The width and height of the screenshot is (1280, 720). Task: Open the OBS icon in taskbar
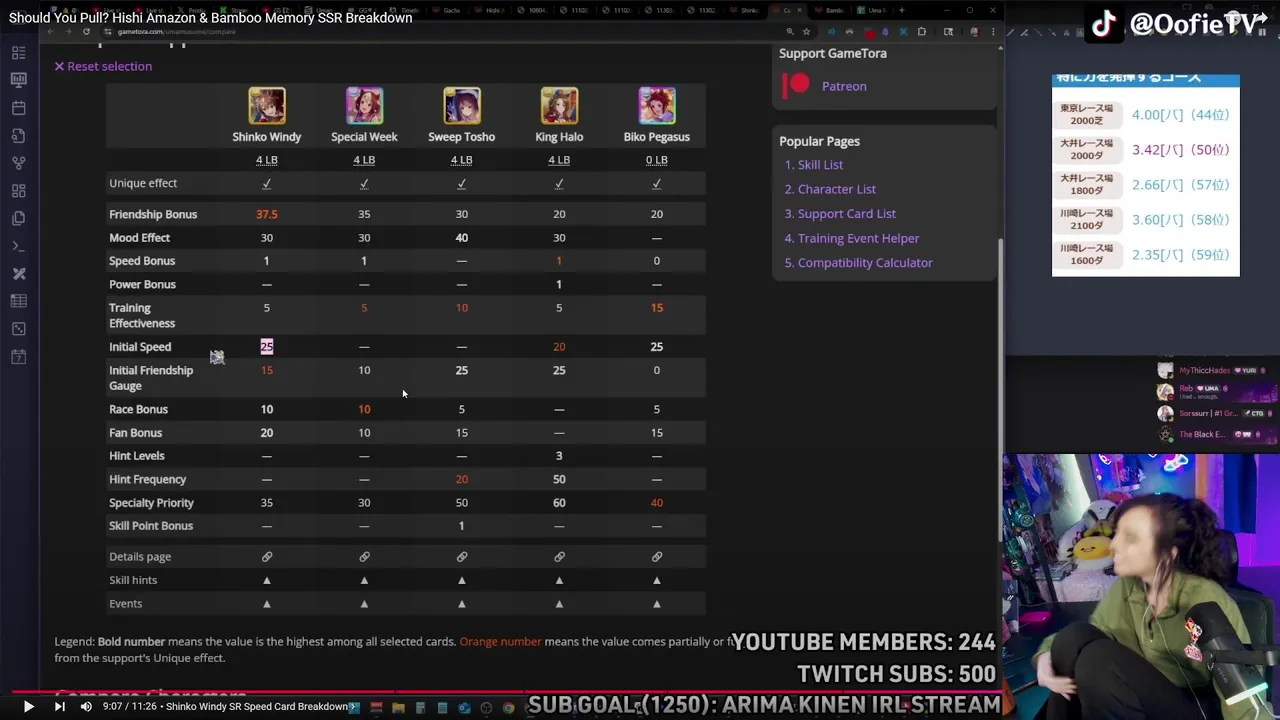click(x=486, y=708)
